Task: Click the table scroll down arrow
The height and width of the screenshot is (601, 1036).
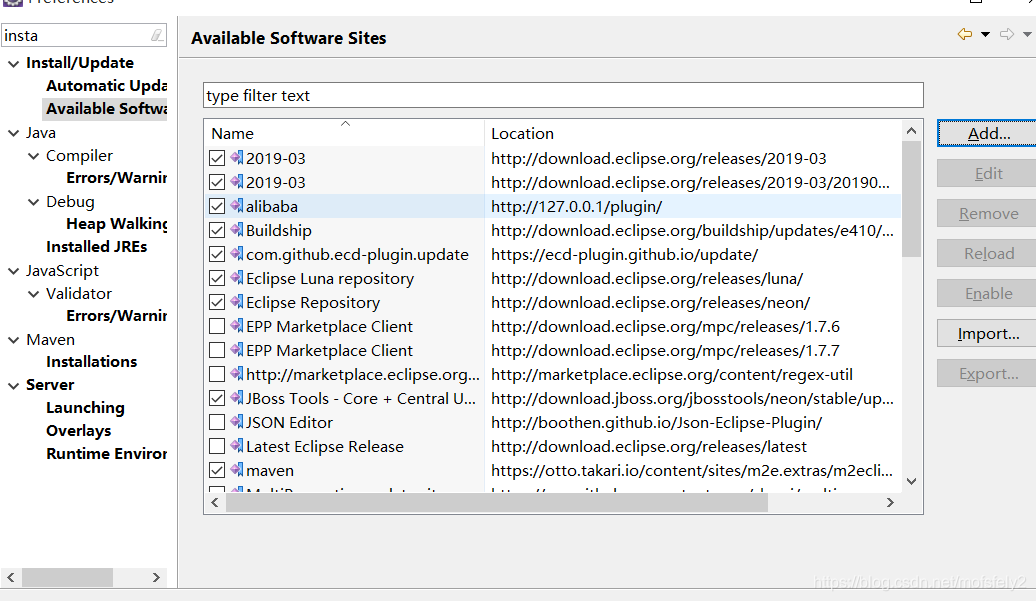Action: [x=911, y=481]
